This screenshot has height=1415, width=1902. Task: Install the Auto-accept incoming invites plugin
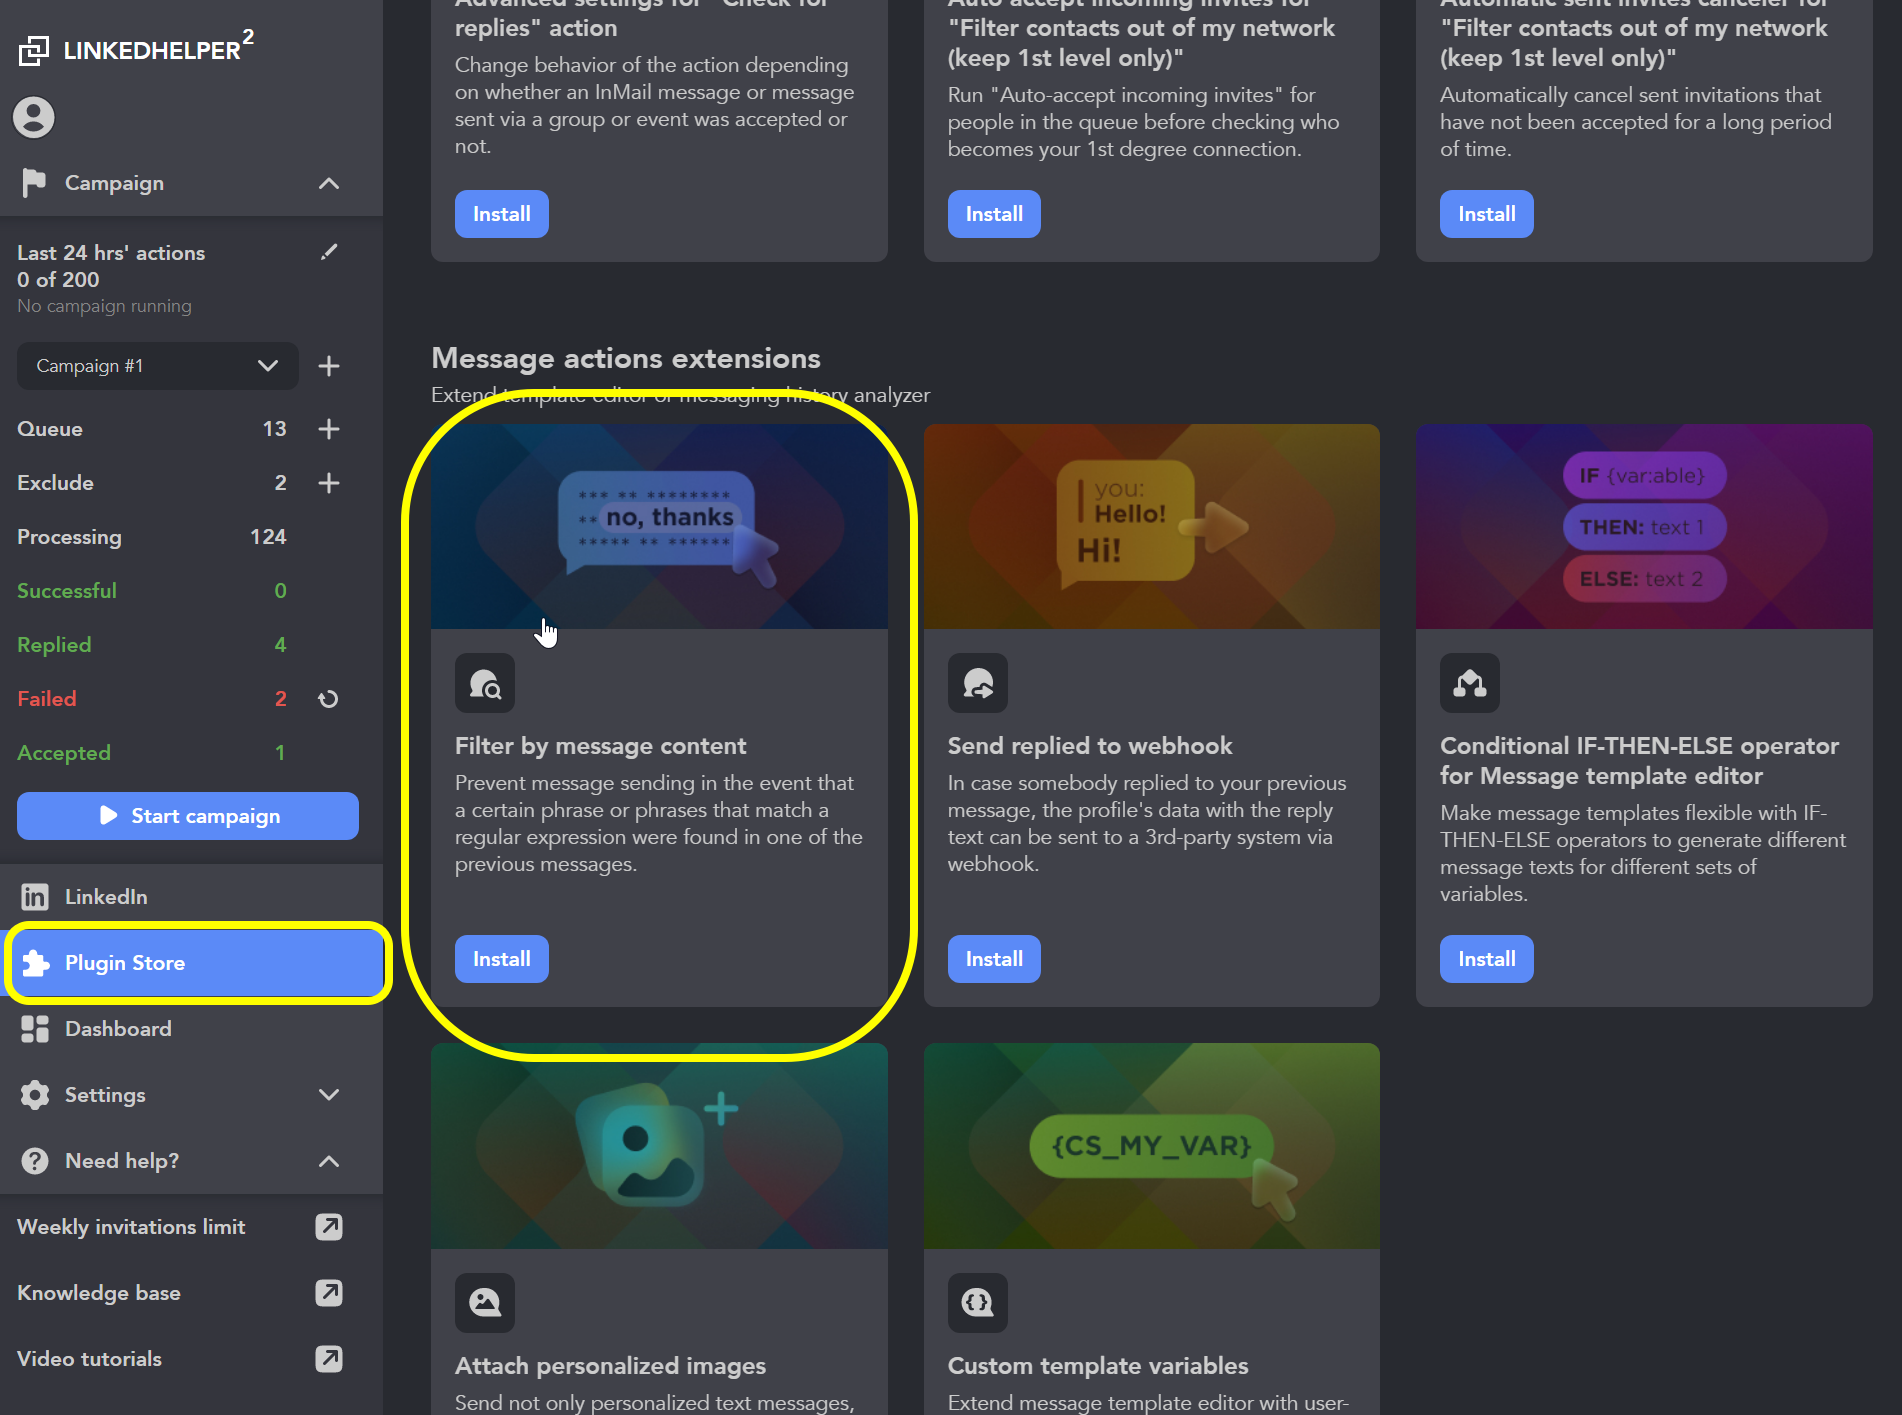point(994,214)
